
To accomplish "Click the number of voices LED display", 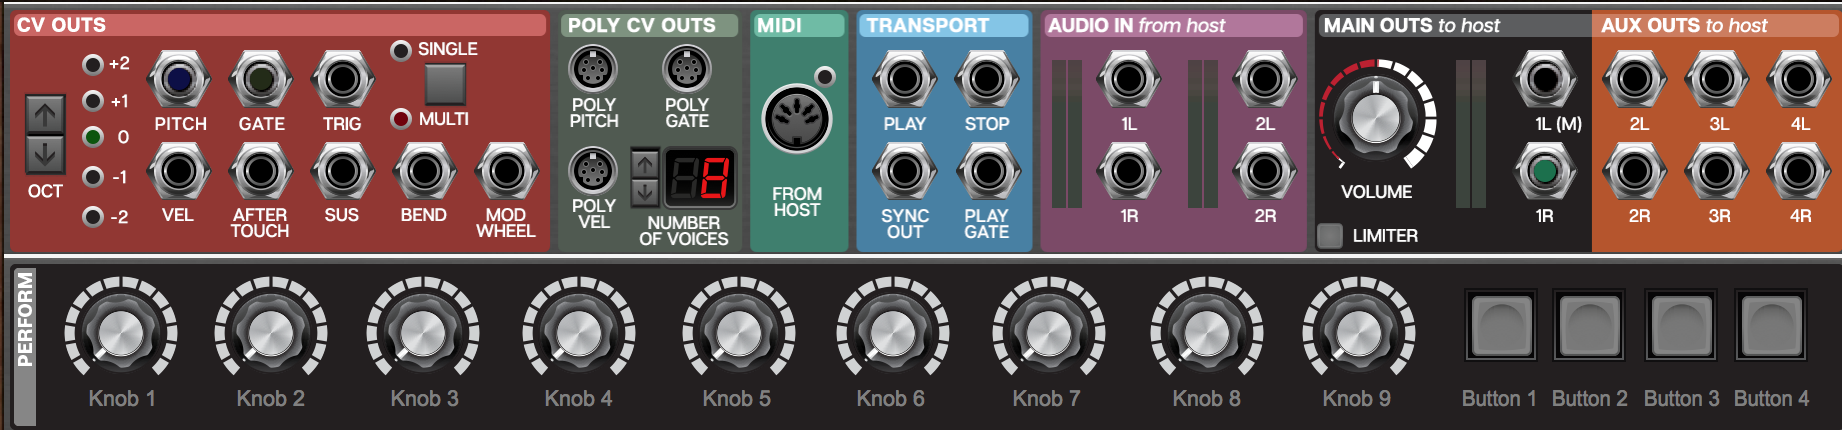I will coord(700,179).
